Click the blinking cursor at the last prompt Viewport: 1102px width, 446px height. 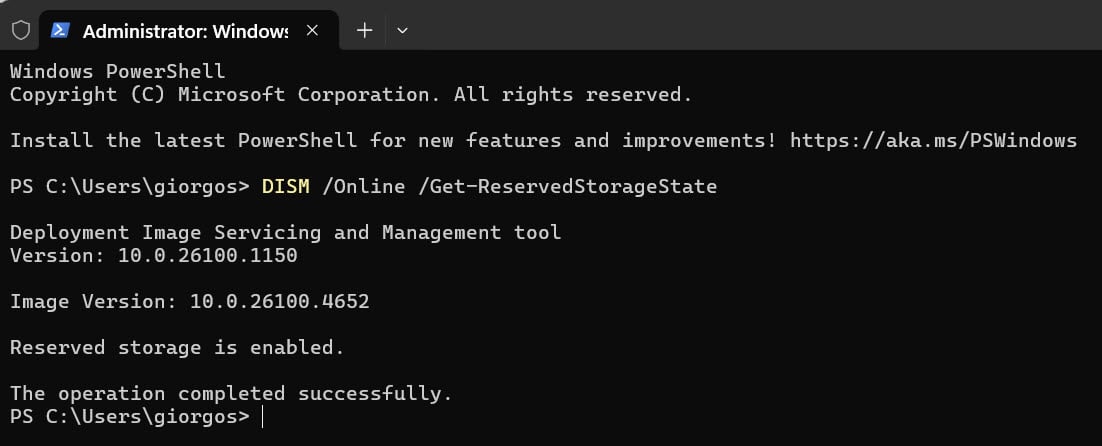pyautogui.click(x=263, y=416)
